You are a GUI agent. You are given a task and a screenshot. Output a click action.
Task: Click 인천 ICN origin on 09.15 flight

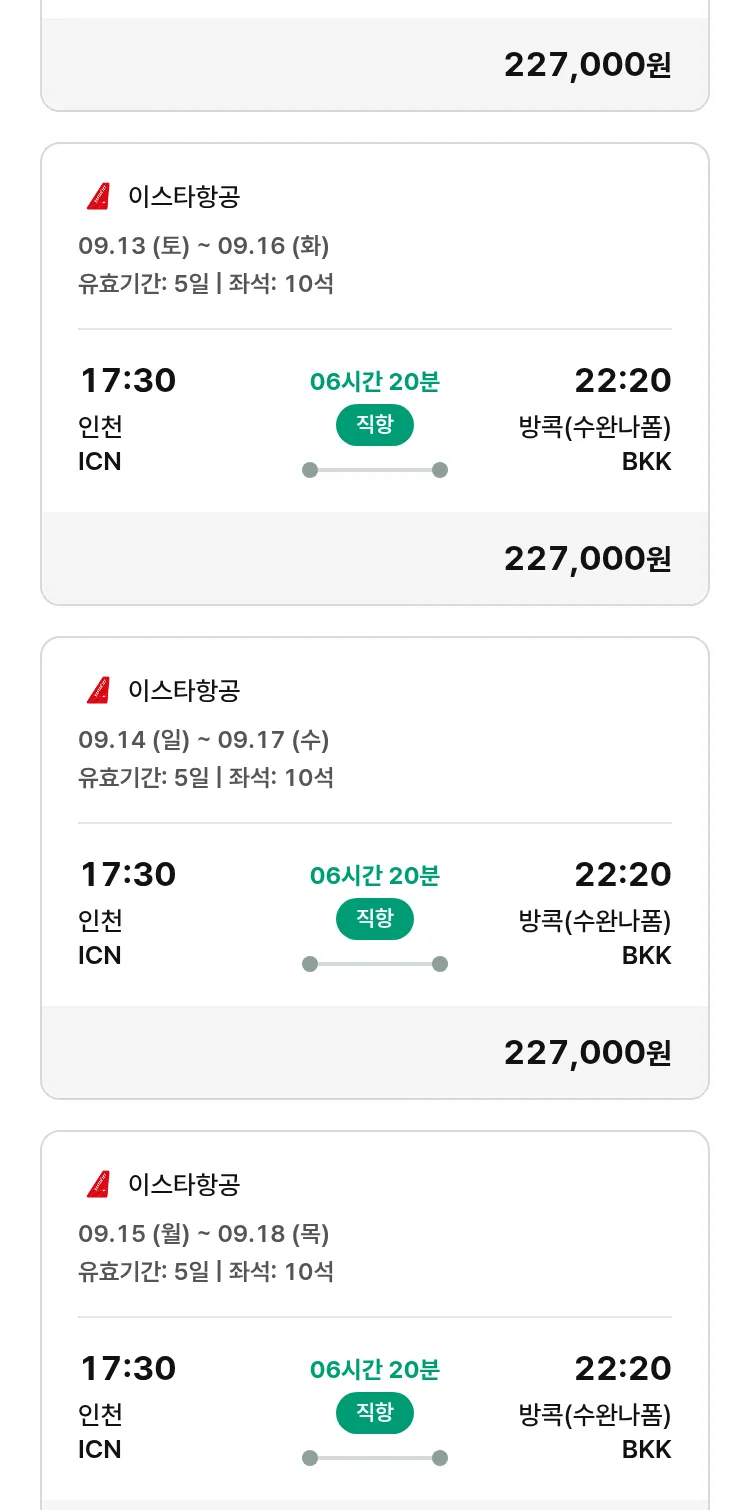coord(100,1431)
